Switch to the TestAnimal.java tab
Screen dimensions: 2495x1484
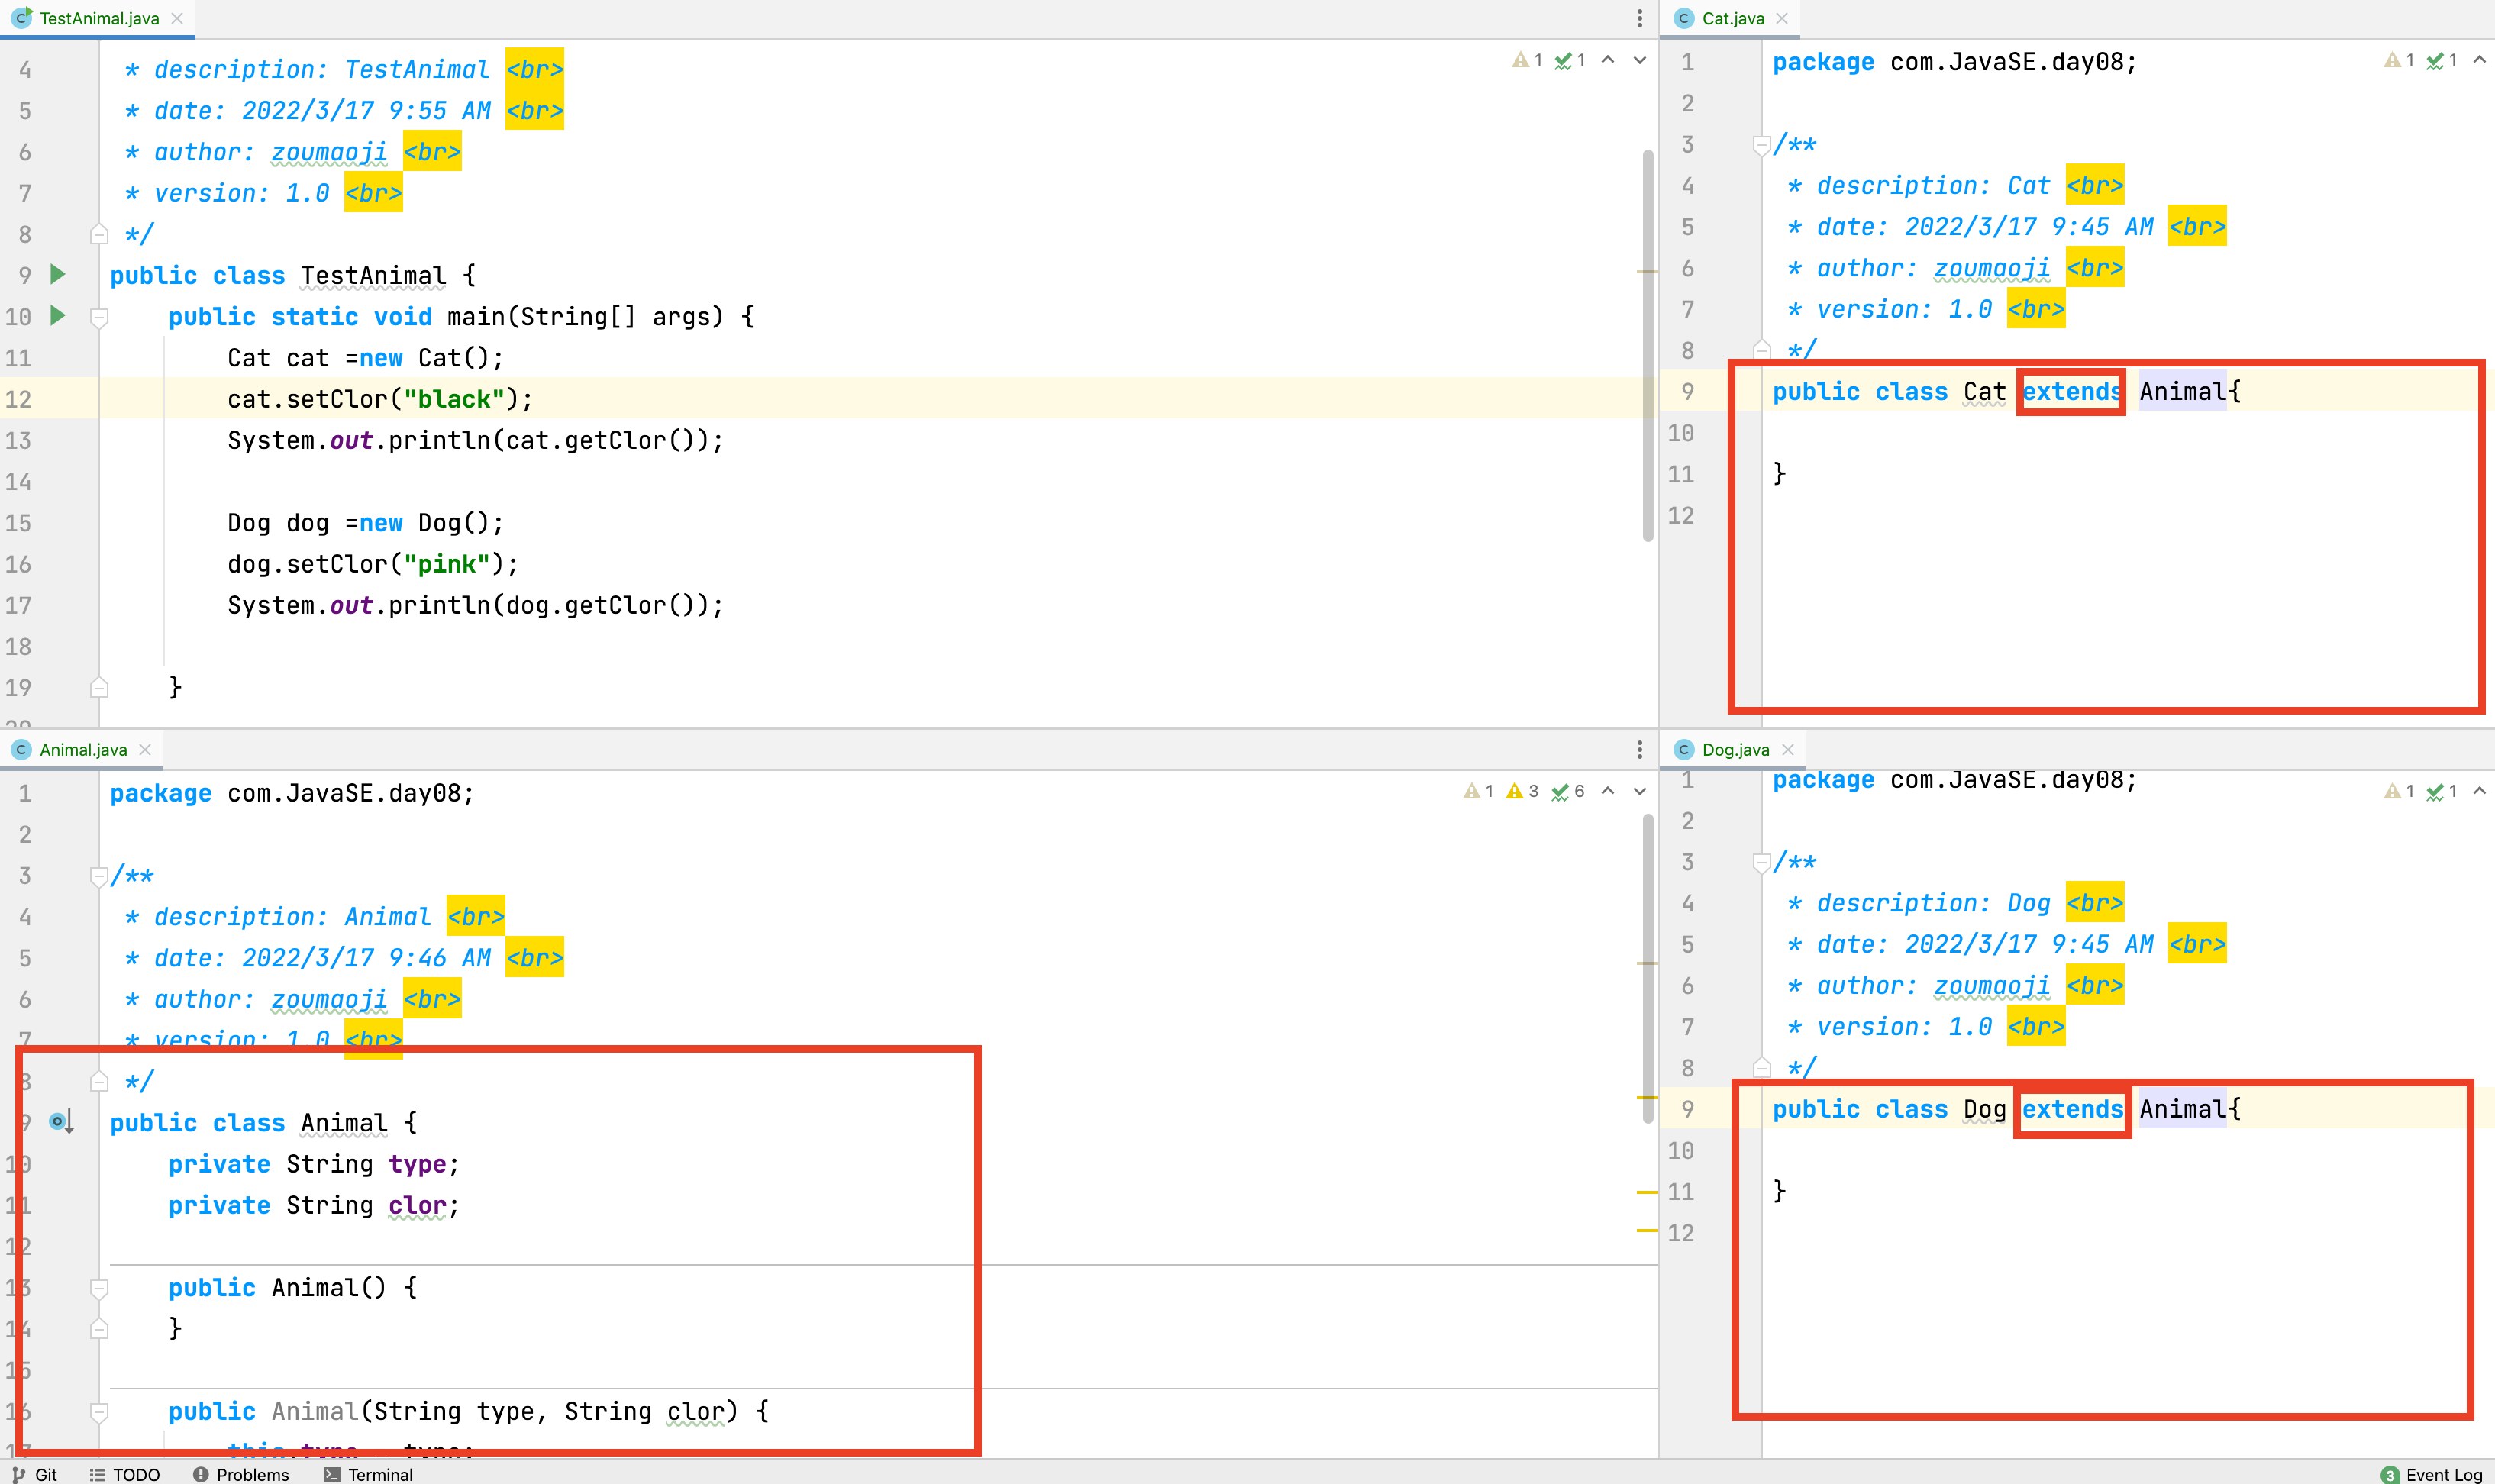(x=98, y=18)
